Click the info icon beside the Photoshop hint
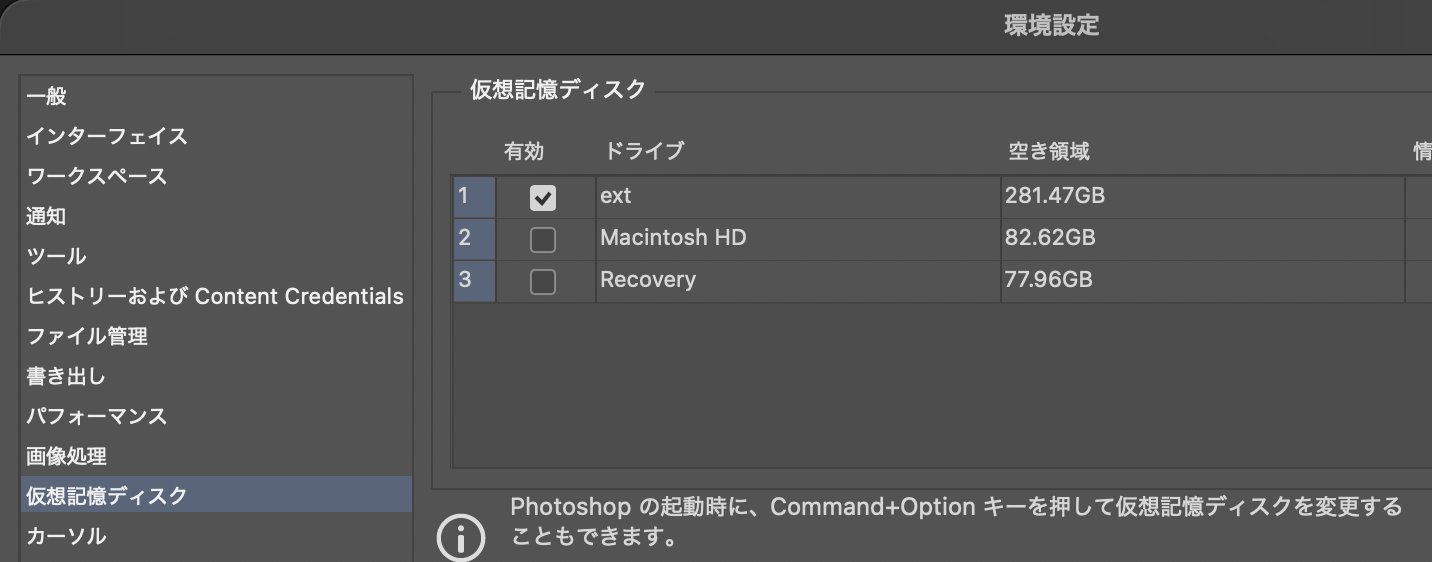 click(x=461, y=536)
